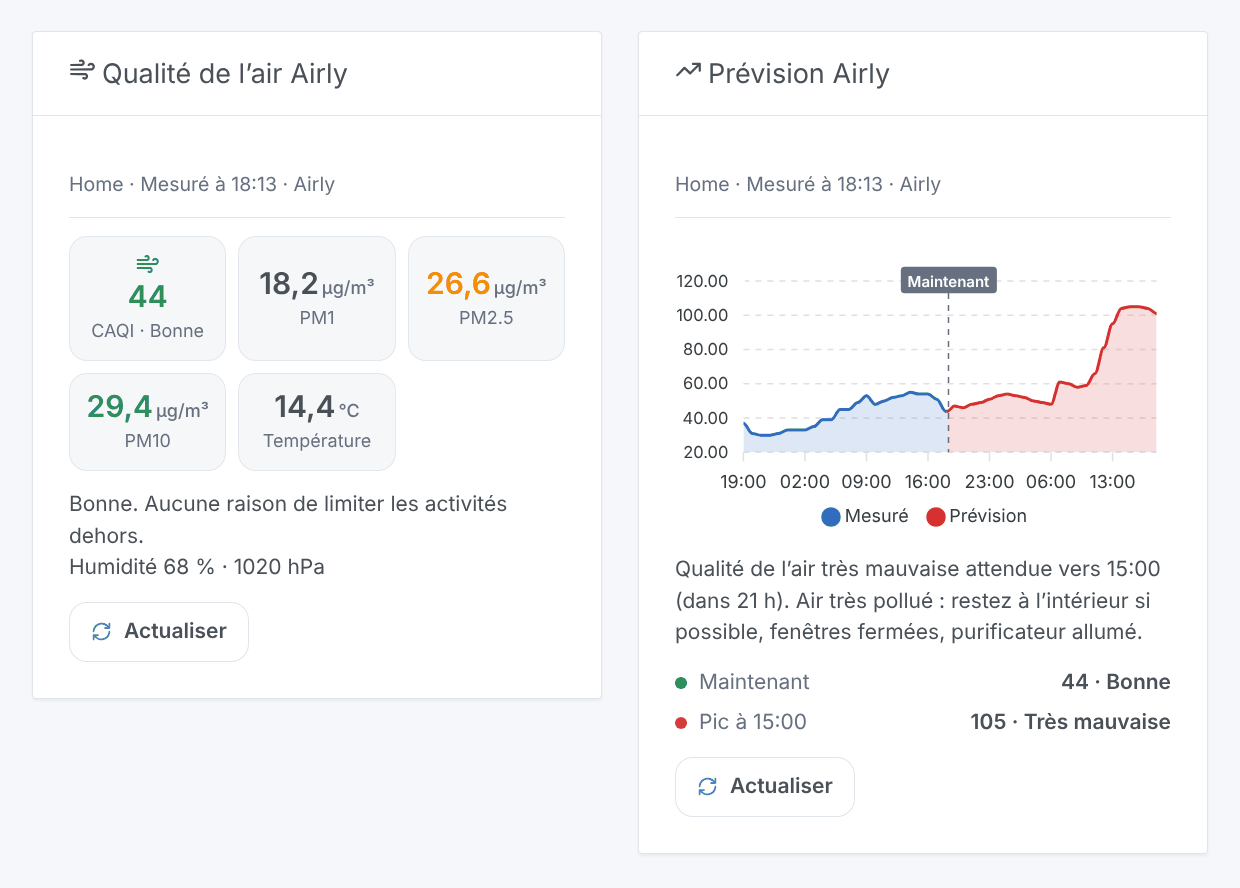The image size is (1240, 888).
Task: Click the 120.00 y-axis label
Action: coord(702,280)
